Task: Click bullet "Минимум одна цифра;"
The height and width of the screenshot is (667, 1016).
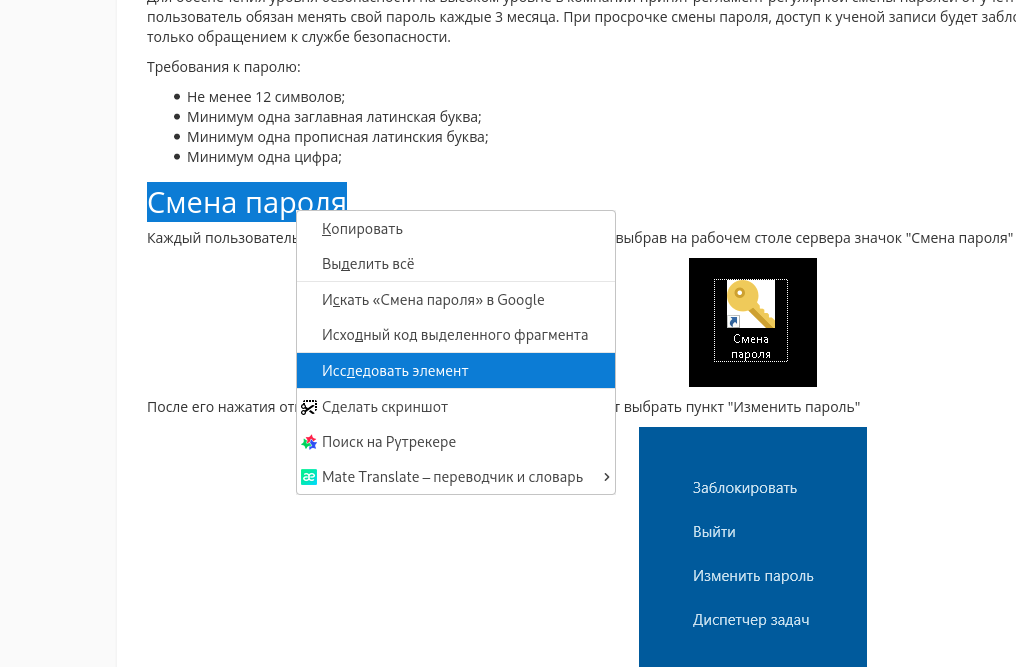Action: (x=264, y=158)
